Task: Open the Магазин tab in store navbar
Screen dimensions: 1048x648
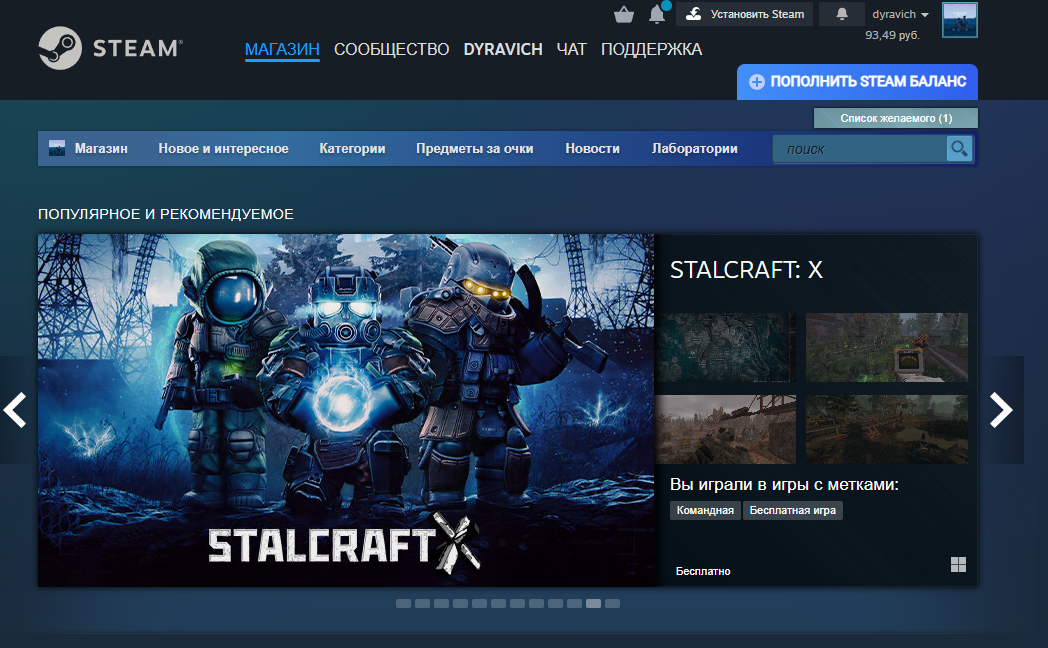Action: tap(101, 148)
